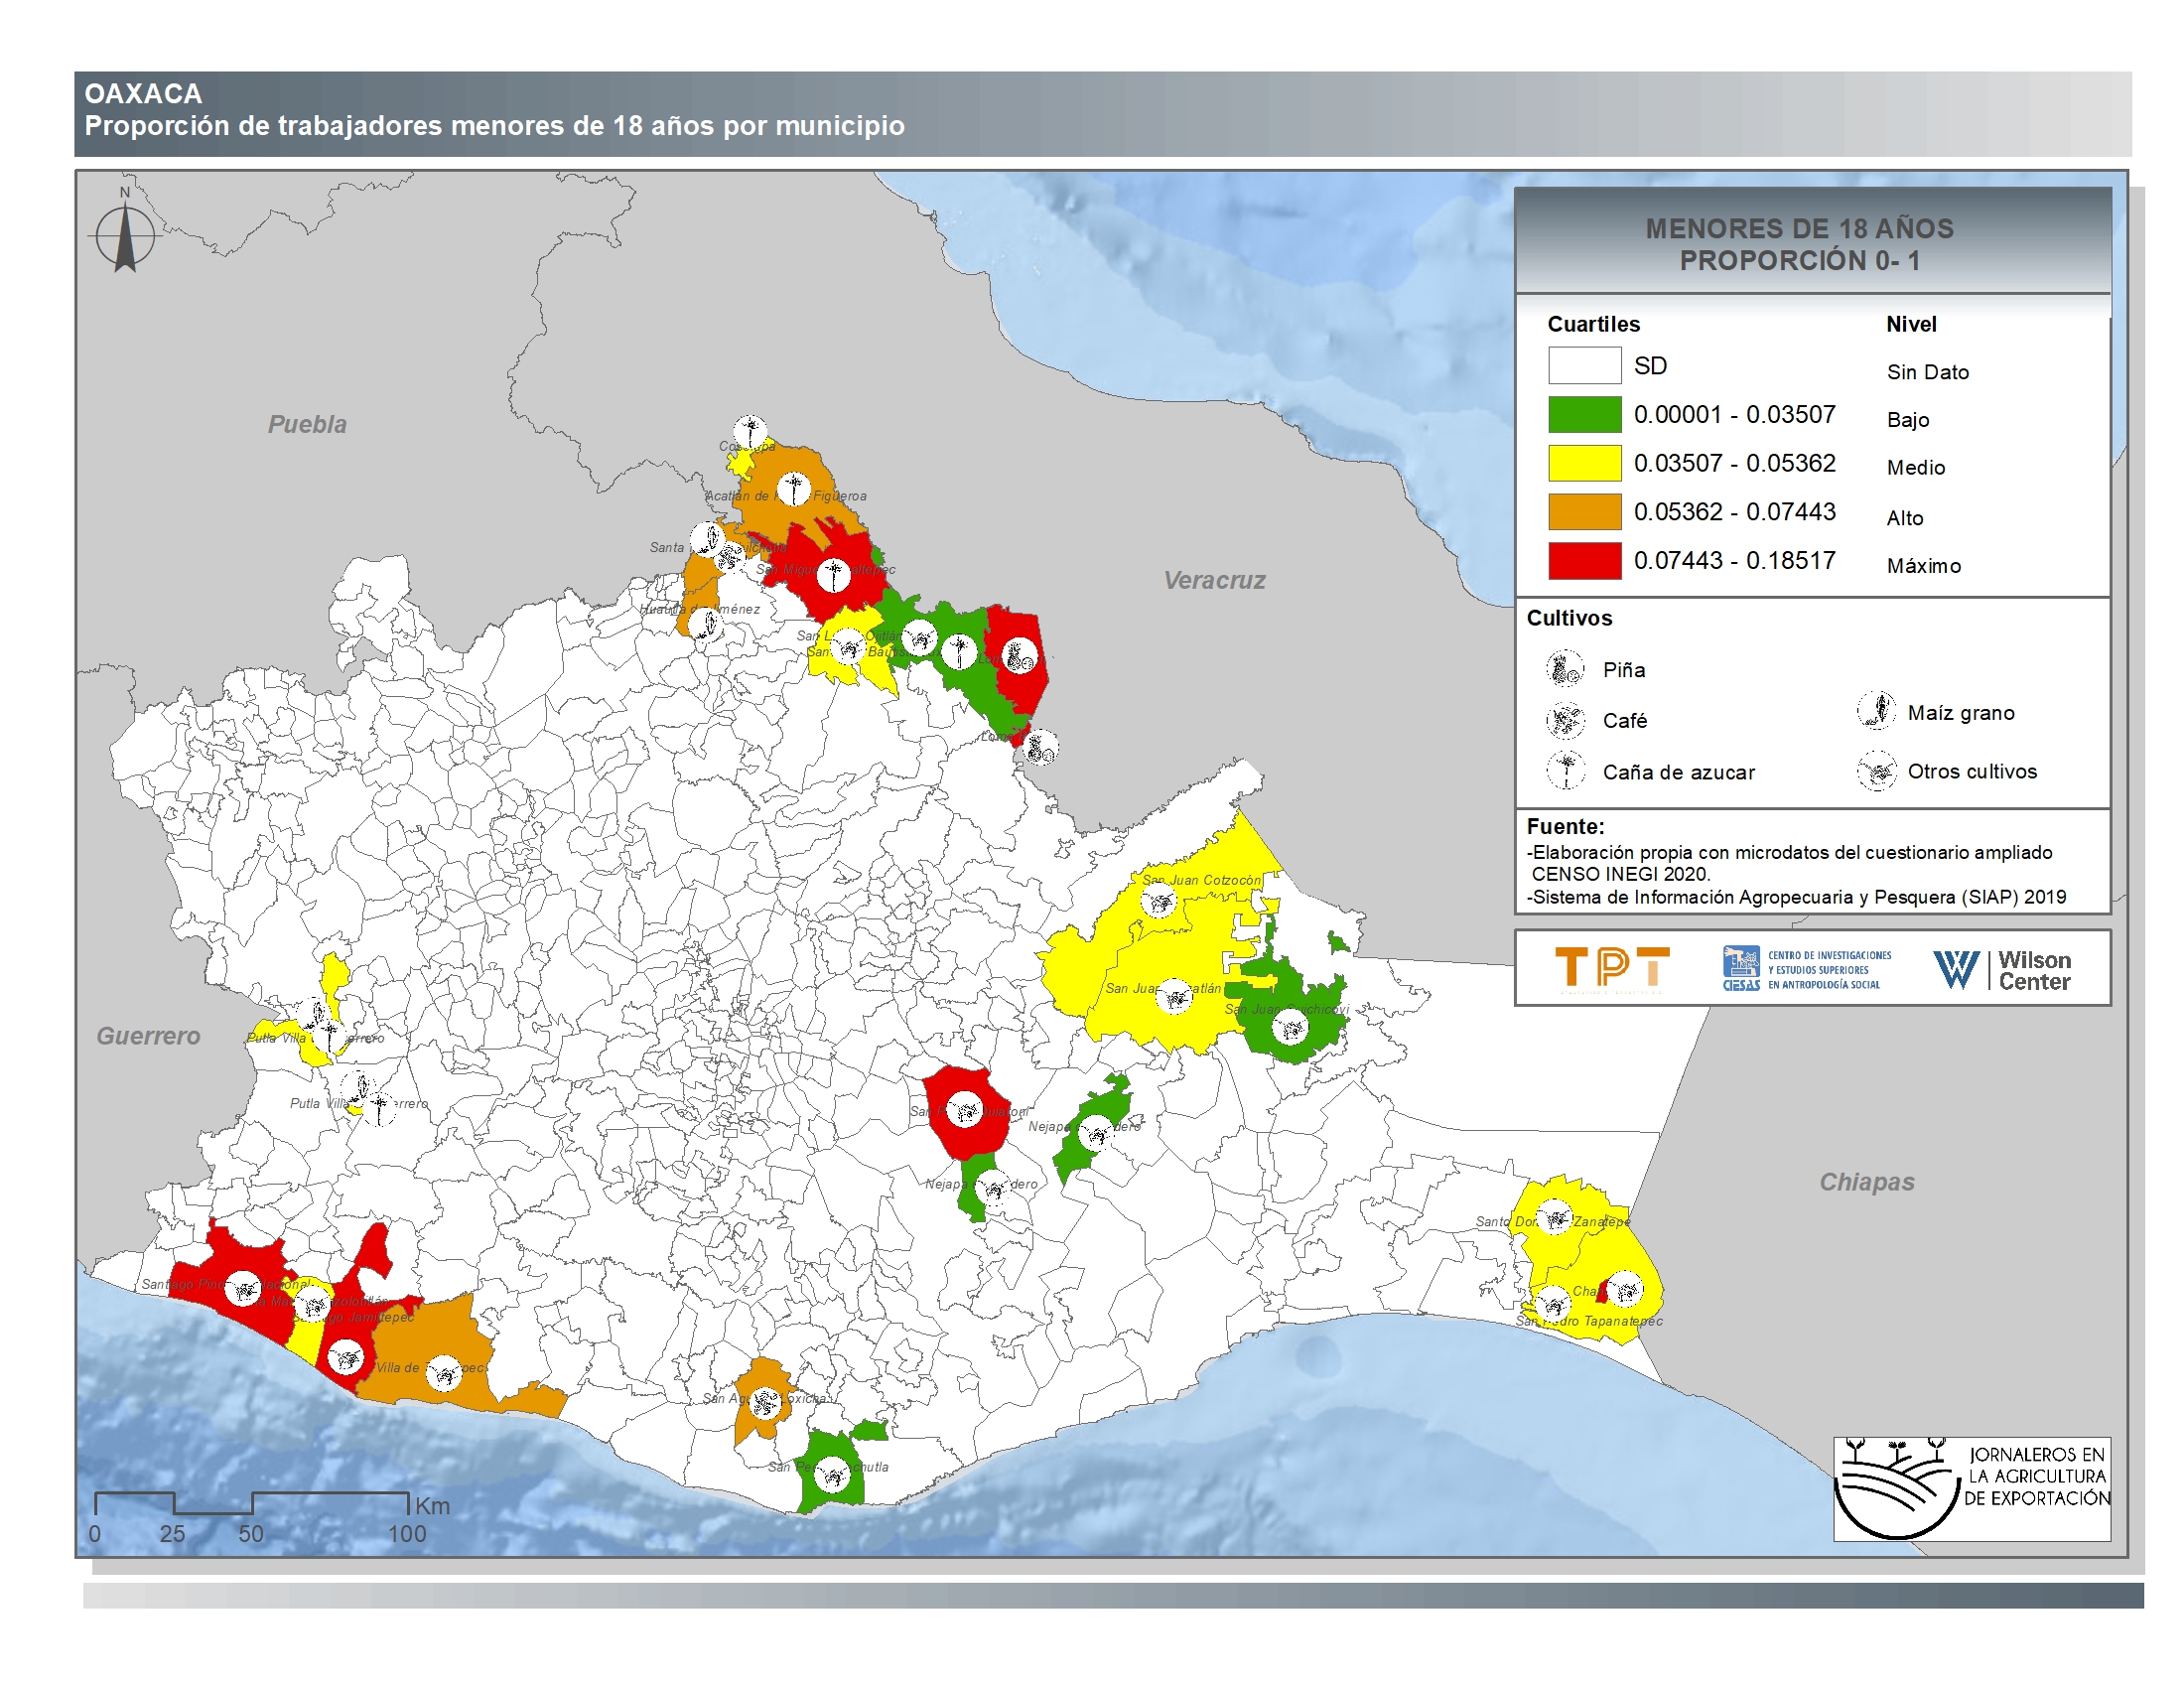The height and width of the screenshot is (1688, 2184).
Task: Click the Wilson Center logo
Action: [2002, 969]
